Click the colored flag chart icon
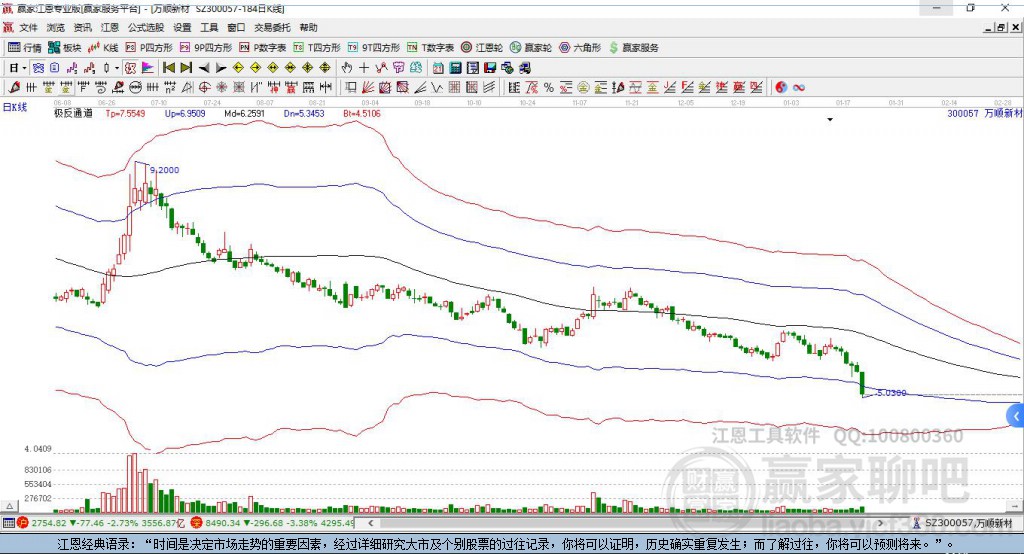The height and width of the screenshot is (554, 1024). coord(148,68)
